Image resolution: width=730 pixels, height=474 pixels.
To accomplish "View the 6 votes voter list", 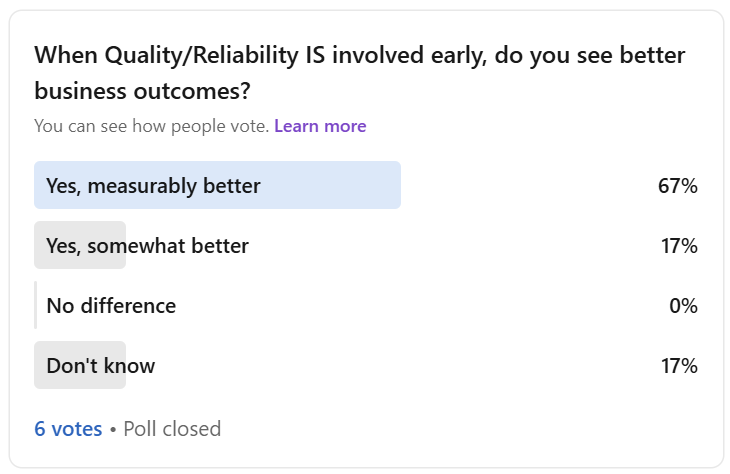I will (x=68, y=429).
